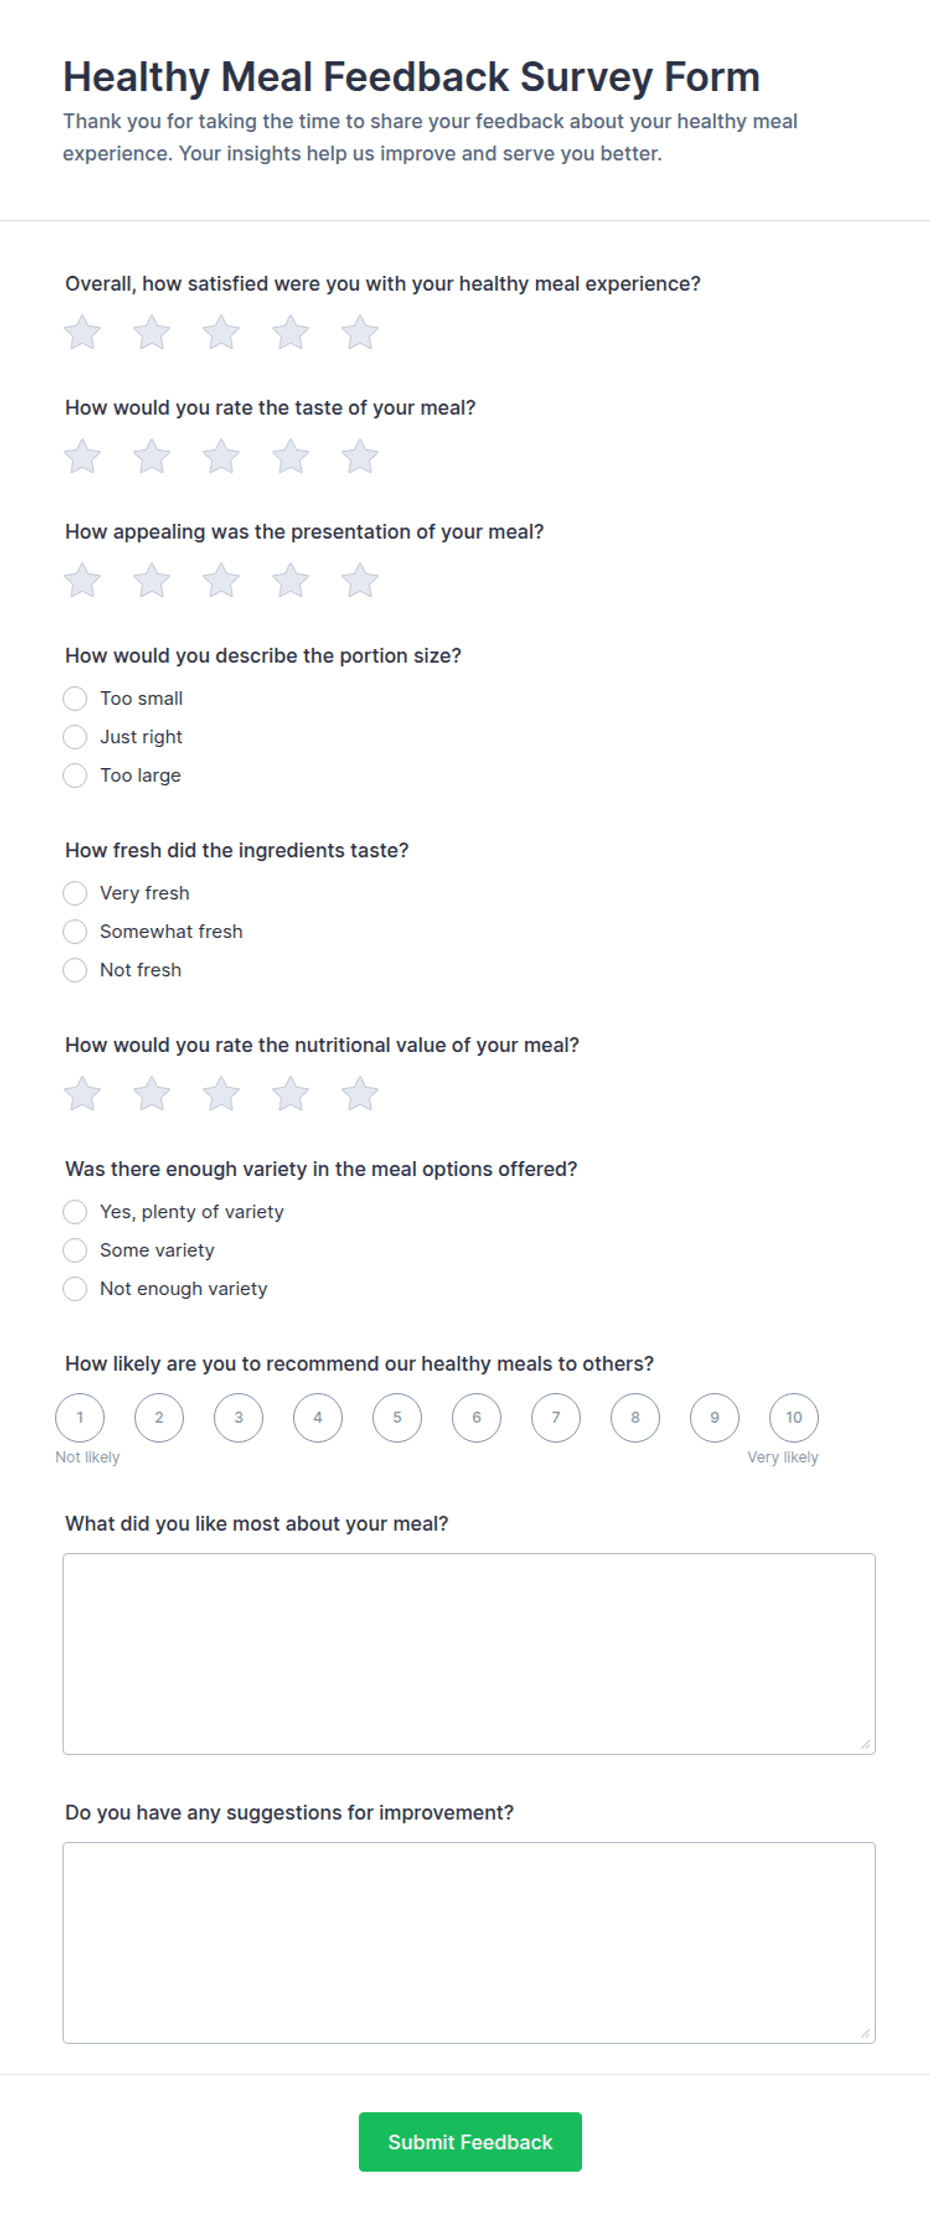Rate the meal taste four stars

point(291,457)
